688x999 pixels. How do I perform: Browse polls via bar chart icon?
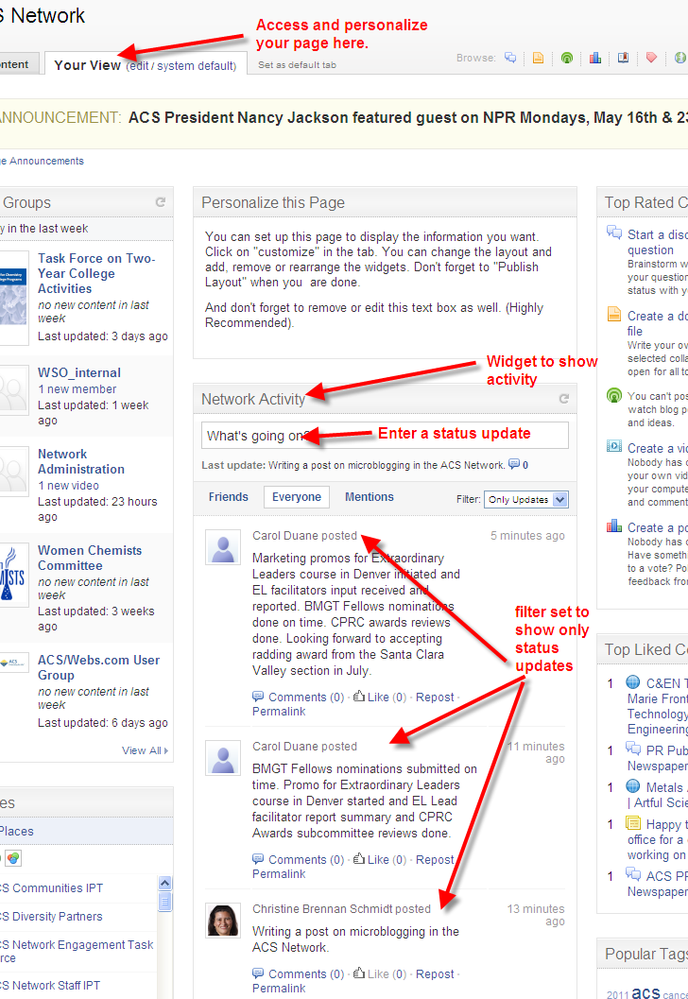click(595, 58)
